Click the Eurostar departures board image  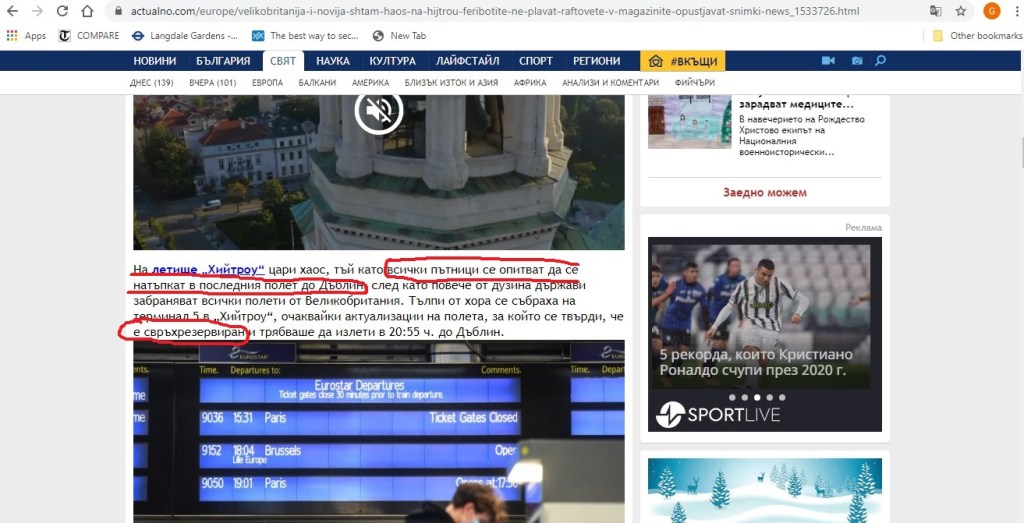coord(378,430)
